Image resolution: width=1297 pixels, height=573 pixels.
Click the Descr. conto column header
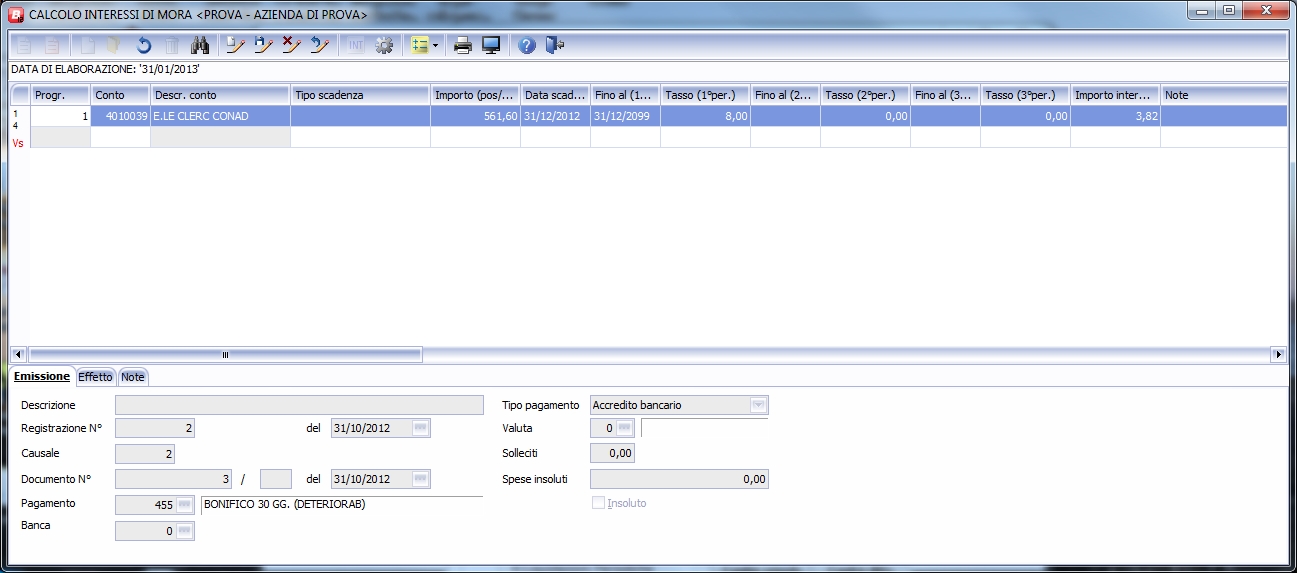(220, 95)
